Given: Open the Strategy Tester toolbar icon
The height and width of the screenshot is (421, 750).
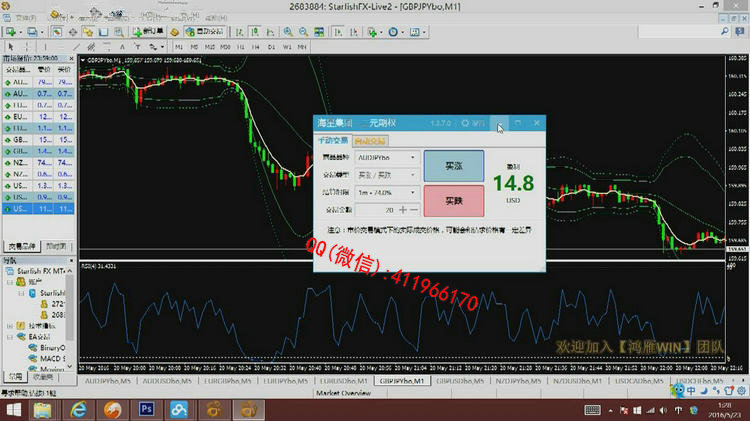Looking at the screenshot, I should pyautogui.click(x=119, y=32).
